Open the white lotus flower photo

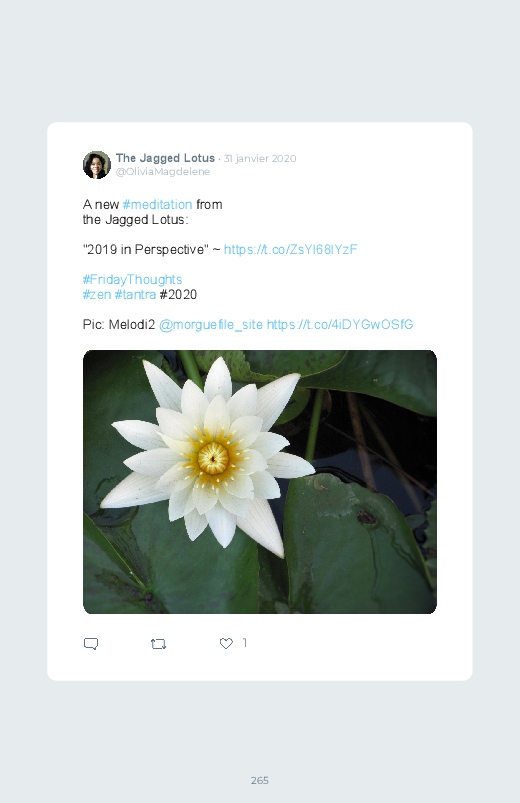click(260, 482)
